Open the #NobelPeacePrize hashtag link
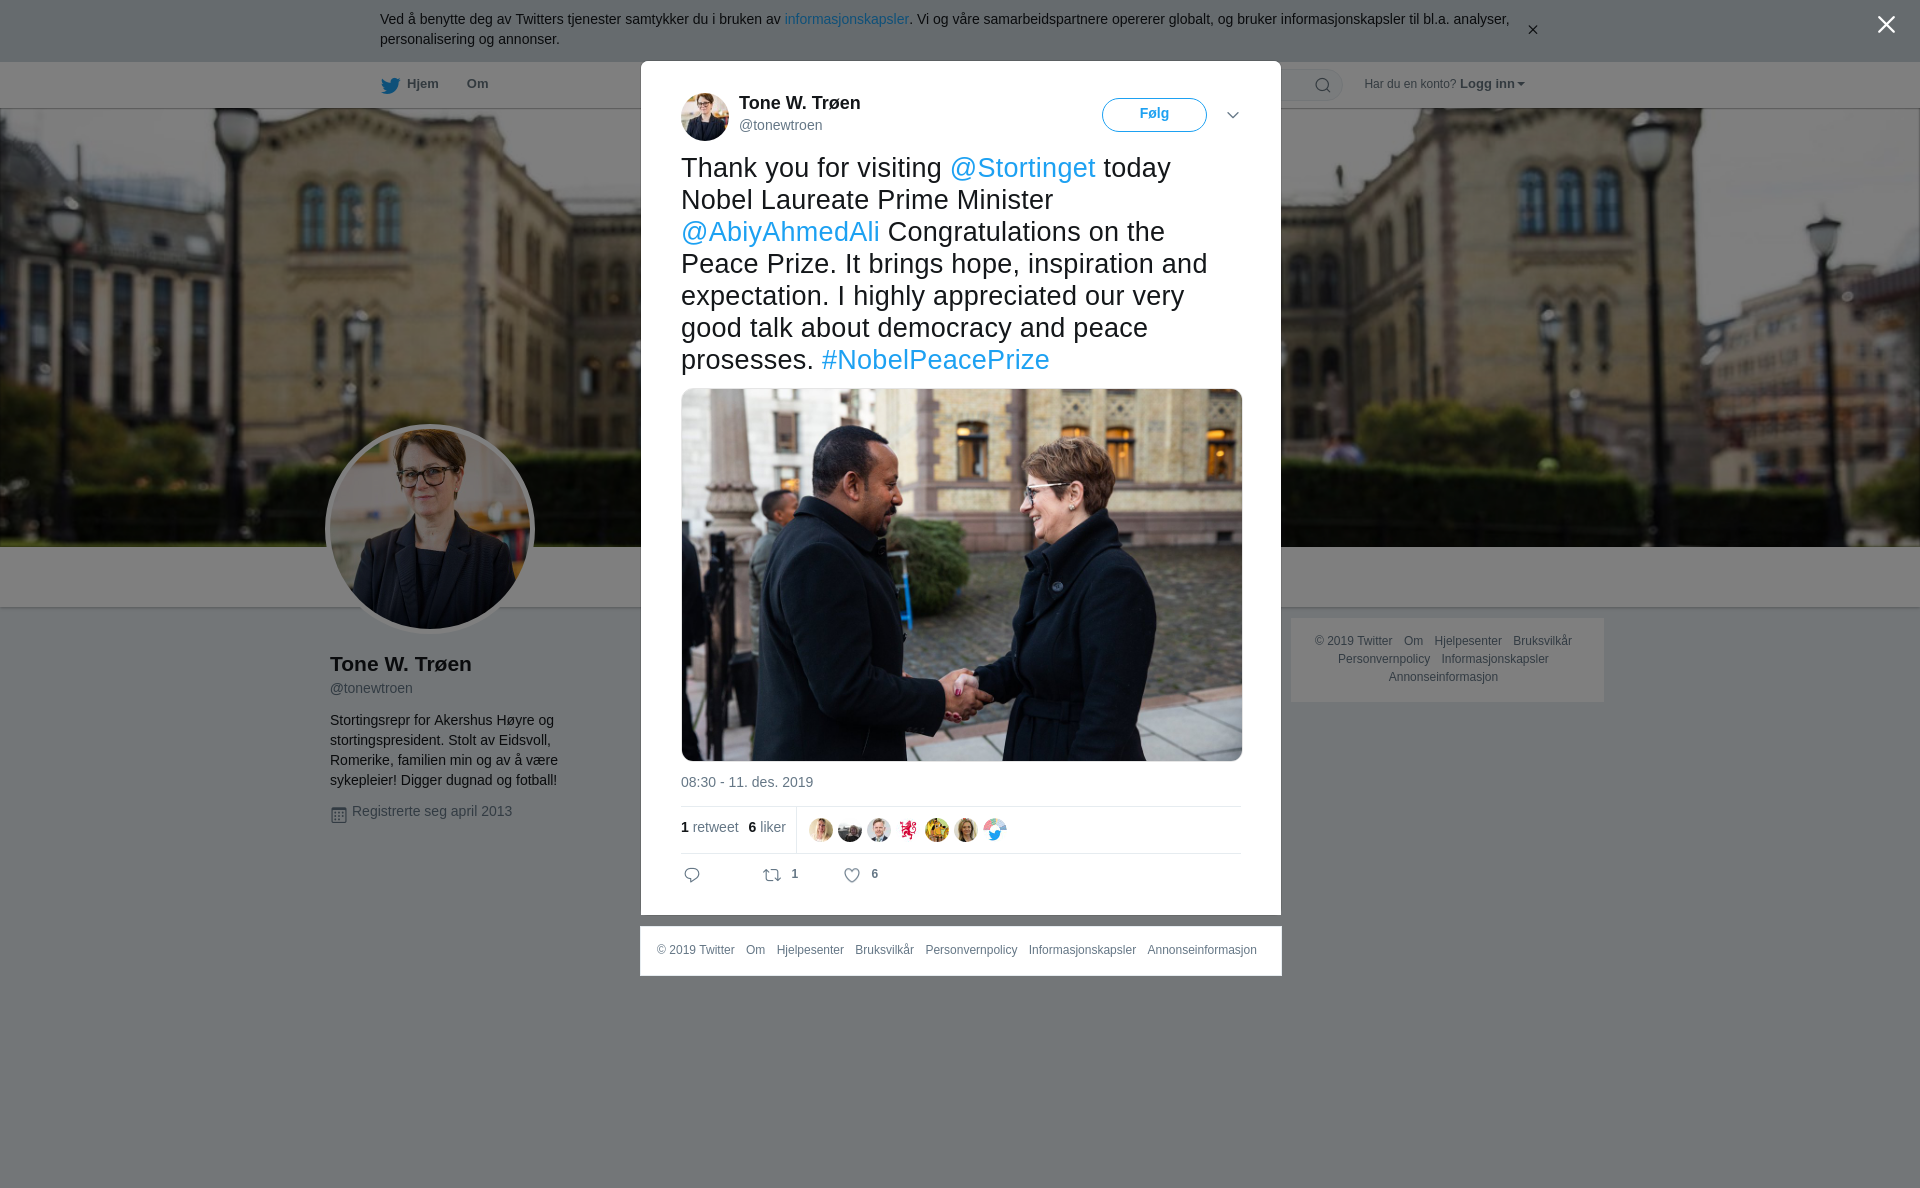The height and width of the screenshot is (1188, 1920). 935,360
